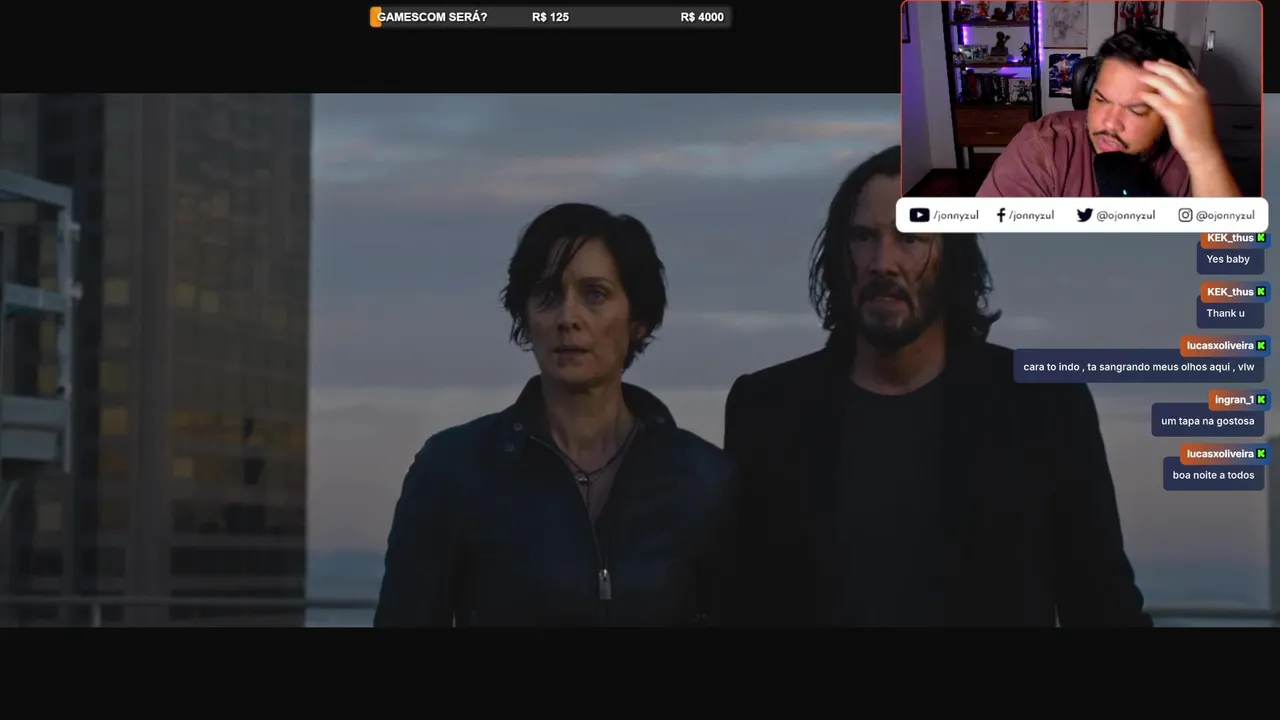This screenshot has width=1280, height=720.
Task: Click username KEK_thus above 'Thank u'
Action: tap(1230, 292)
